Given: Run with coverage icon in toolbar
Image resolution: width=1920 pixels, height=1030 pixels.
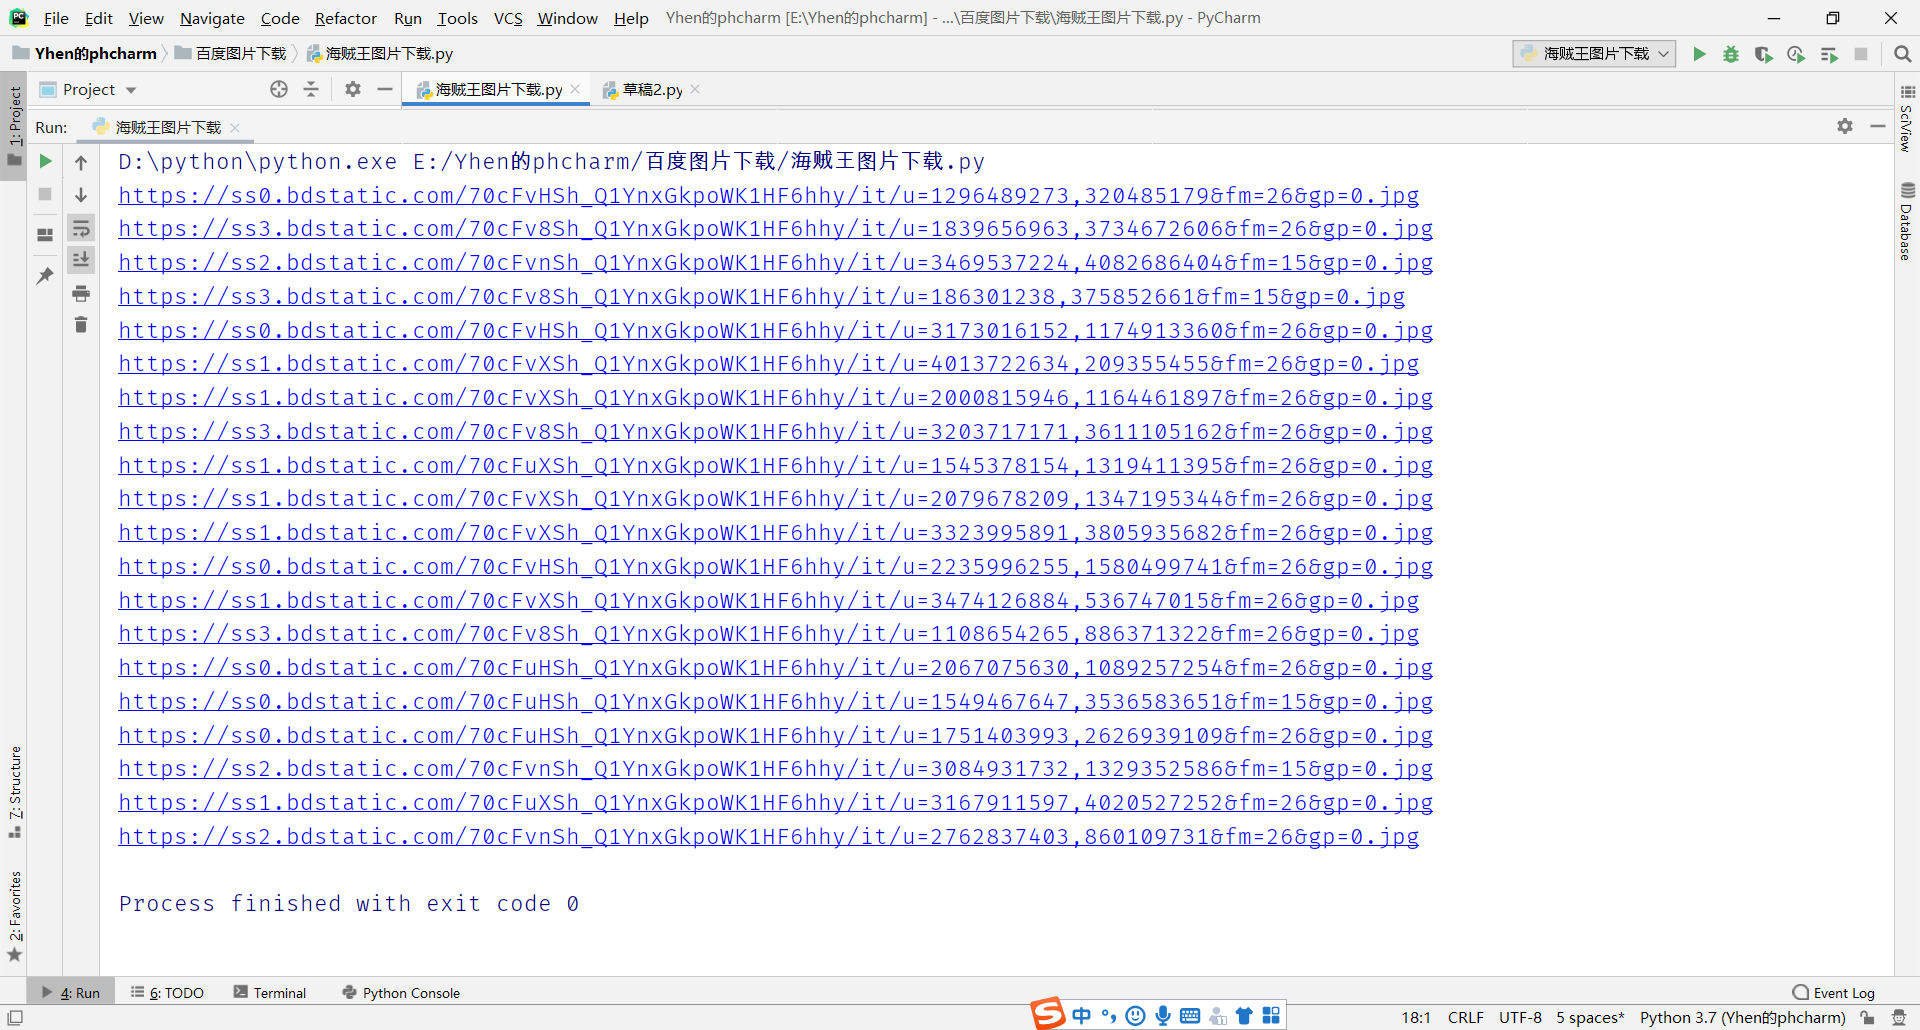Looking at the screenshot, I should click(x=1764, y=54).
